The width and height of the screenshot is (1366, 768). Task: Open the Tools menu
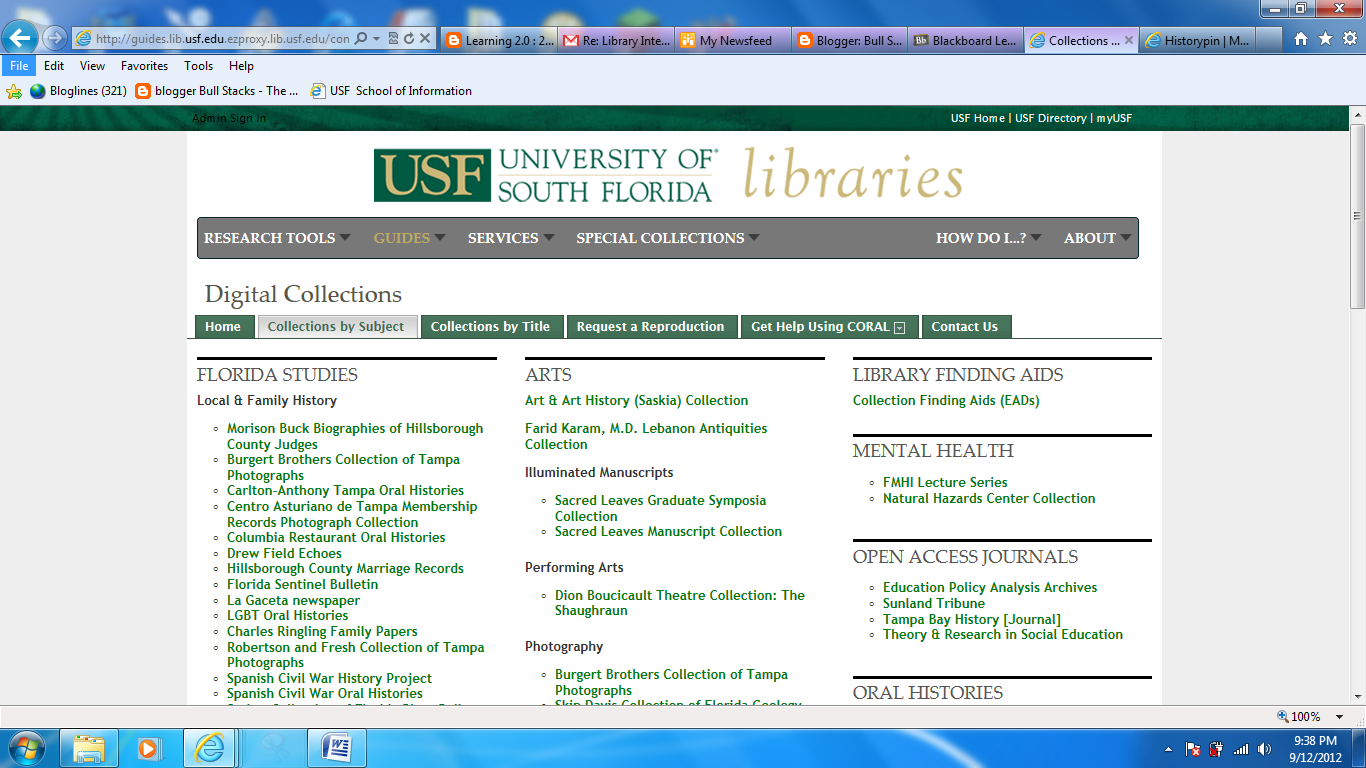(197, 65)
